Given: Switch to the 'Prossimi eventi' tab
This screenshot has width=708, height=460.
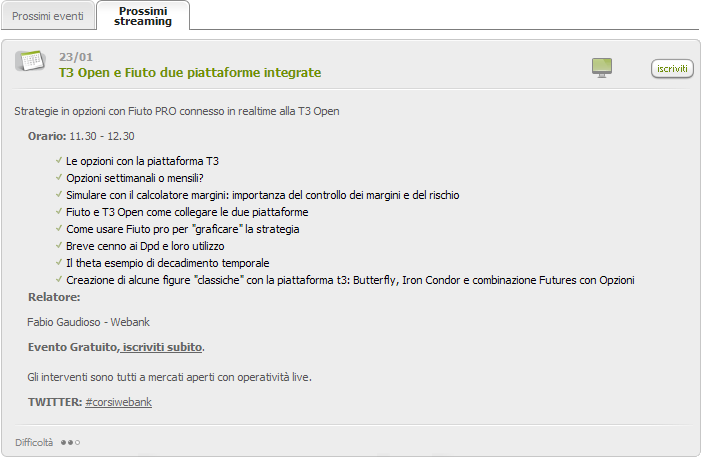Looking at the screenshot, I should (x=48, y=16).
